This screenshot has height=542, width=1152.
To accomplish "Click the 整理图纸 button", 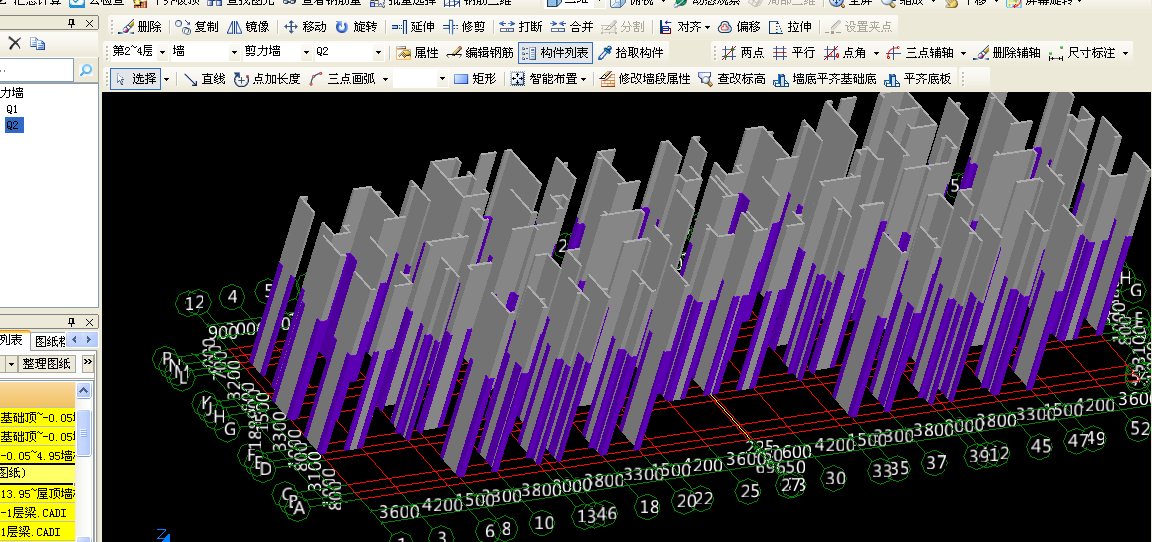I will tap(46, 364).
